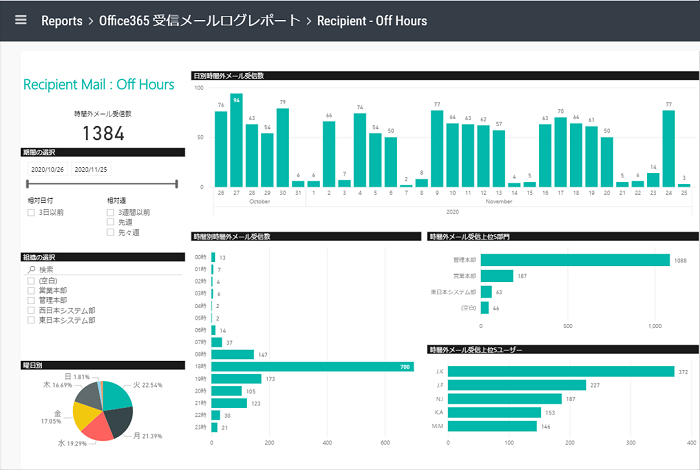700x470 pixels.
Task: Check the 東日本システム部 checkbox
Action: click(31, 320)
